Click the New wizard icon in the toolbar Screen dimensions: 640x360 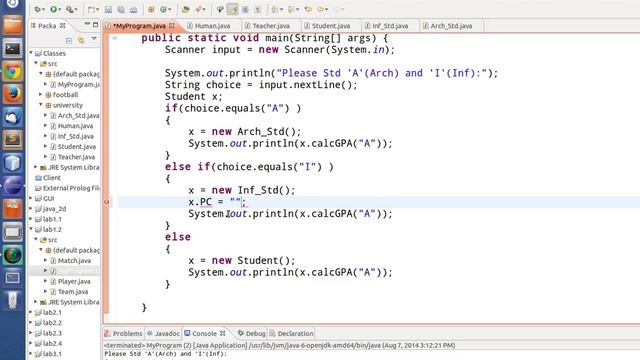tap(91, 9)
